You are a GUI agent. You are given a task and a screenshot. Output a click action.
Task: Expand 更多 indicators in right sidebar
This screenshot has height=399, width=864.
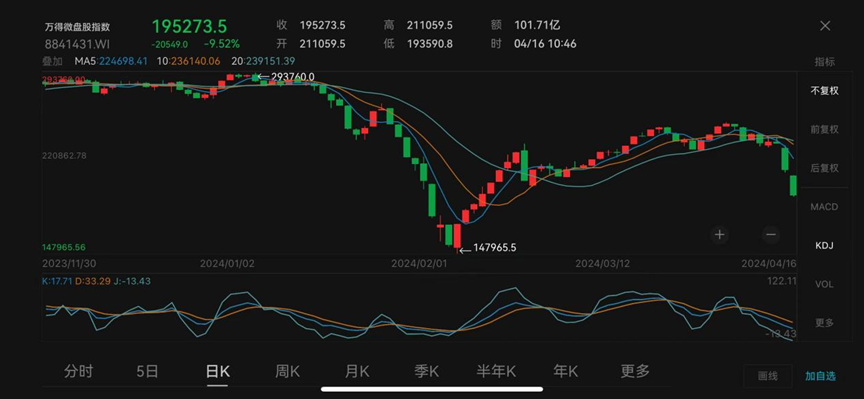[x=824, y=323]
